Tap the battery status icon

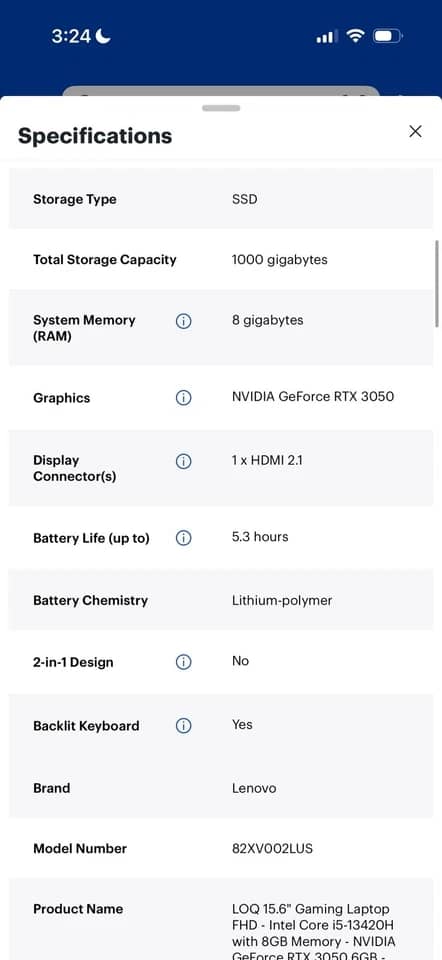[388, 37]
